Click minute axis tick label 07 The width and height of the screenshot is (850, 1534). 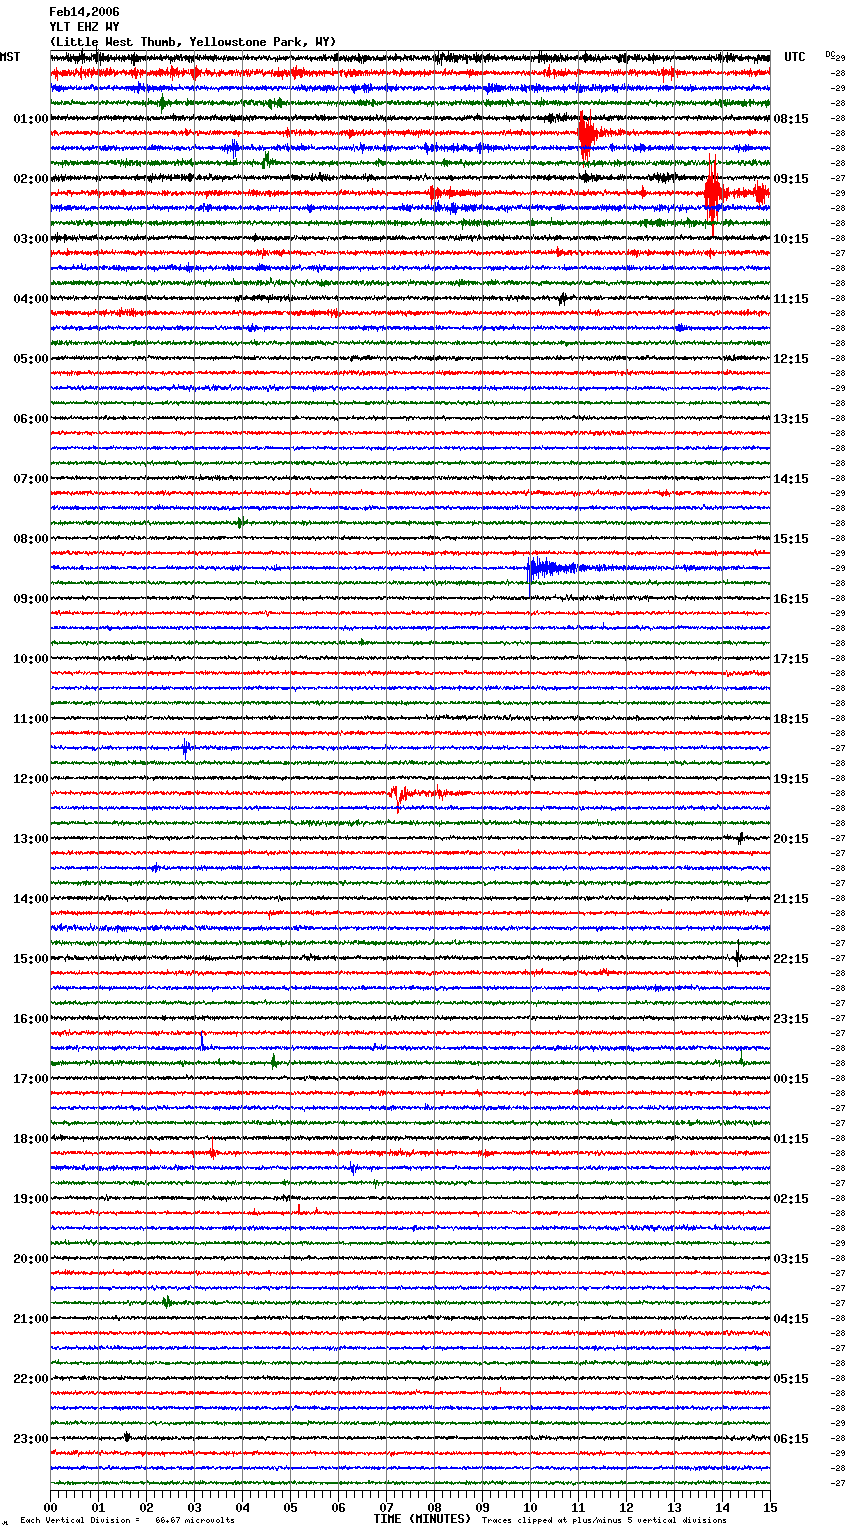point(386,1507)
